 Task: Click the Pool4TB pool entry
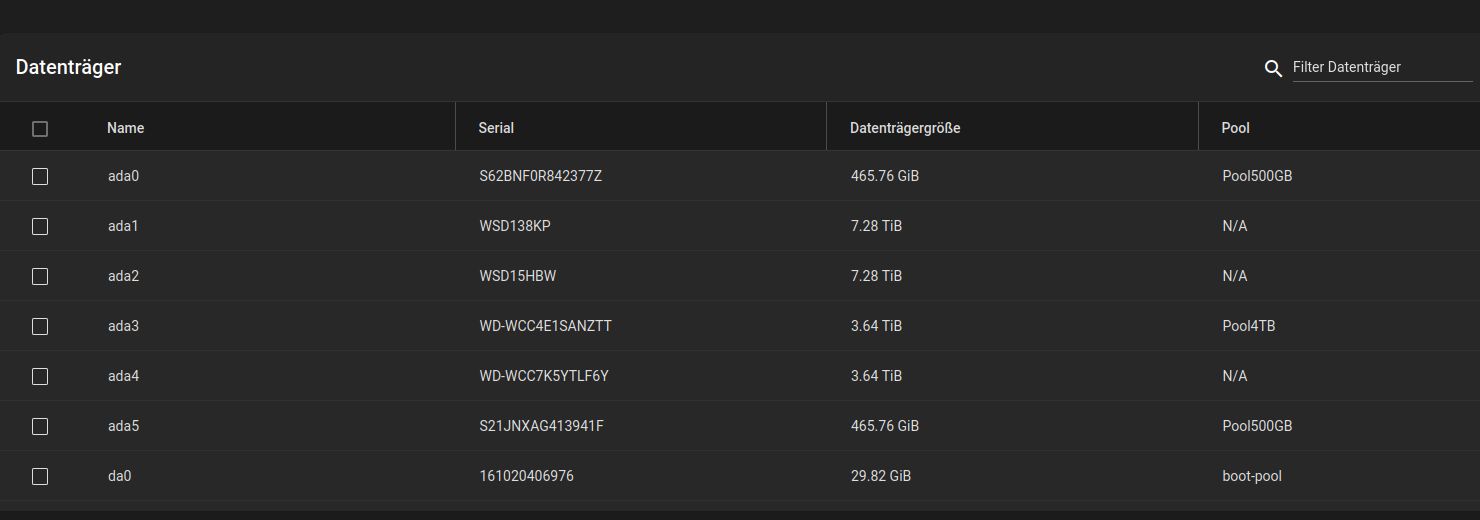coord(1248,326)
